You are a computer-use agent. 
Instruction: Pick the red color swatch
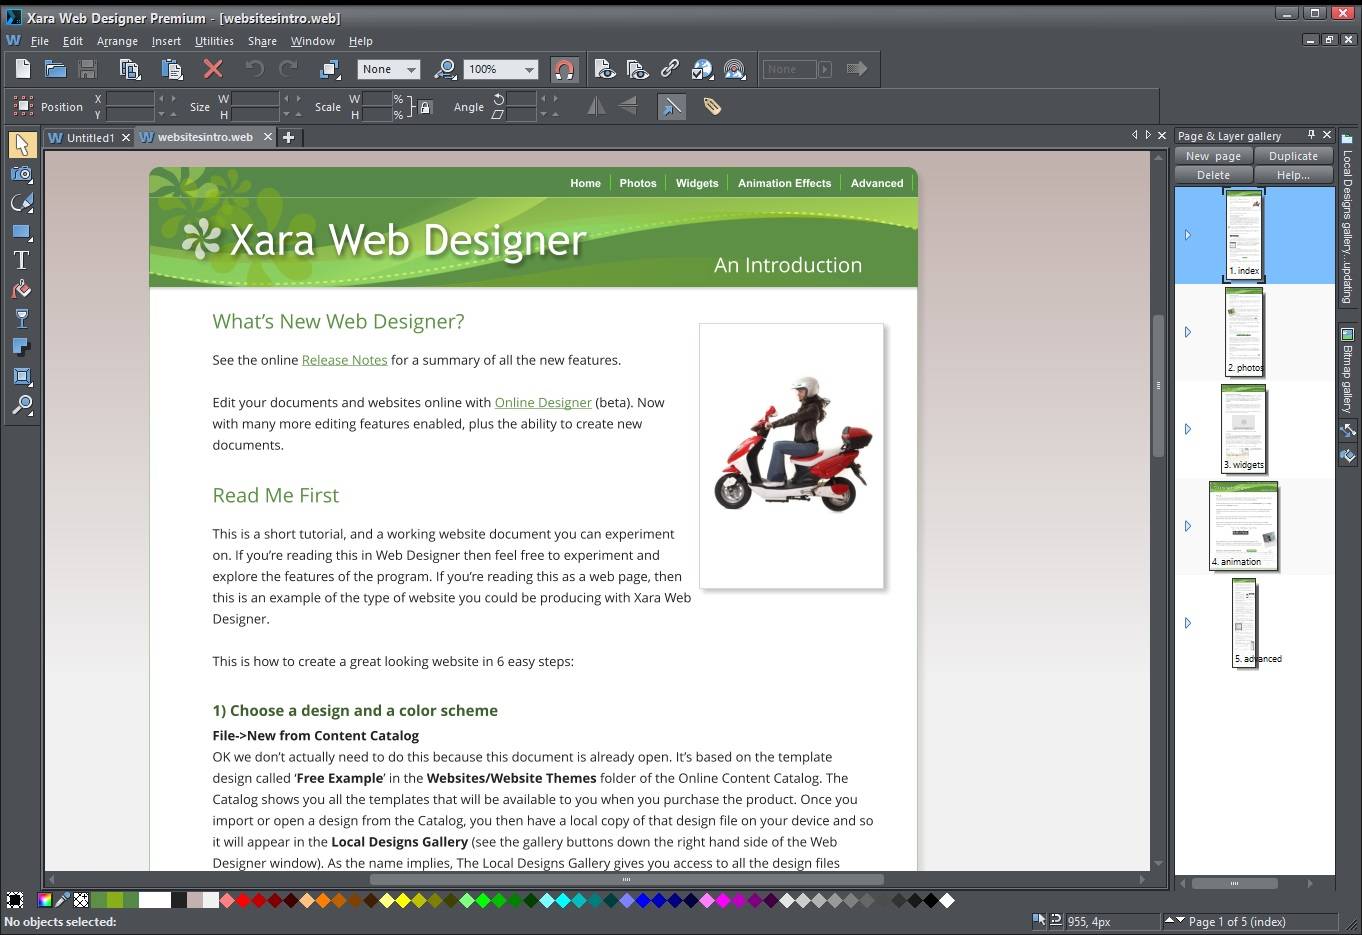[243, 900]
